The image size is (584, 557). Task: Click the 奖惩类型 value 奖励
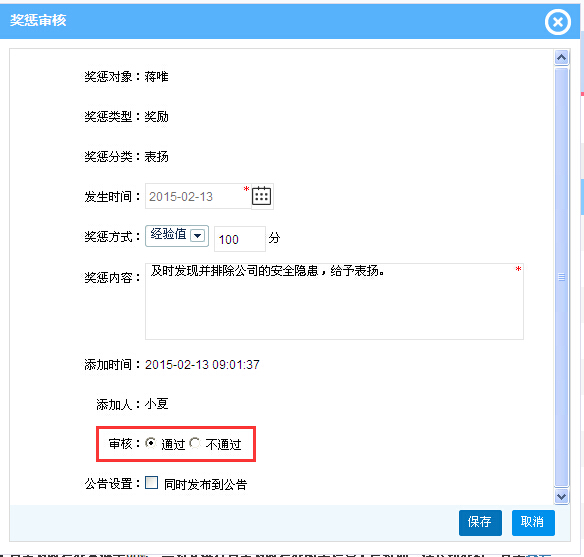156,117
